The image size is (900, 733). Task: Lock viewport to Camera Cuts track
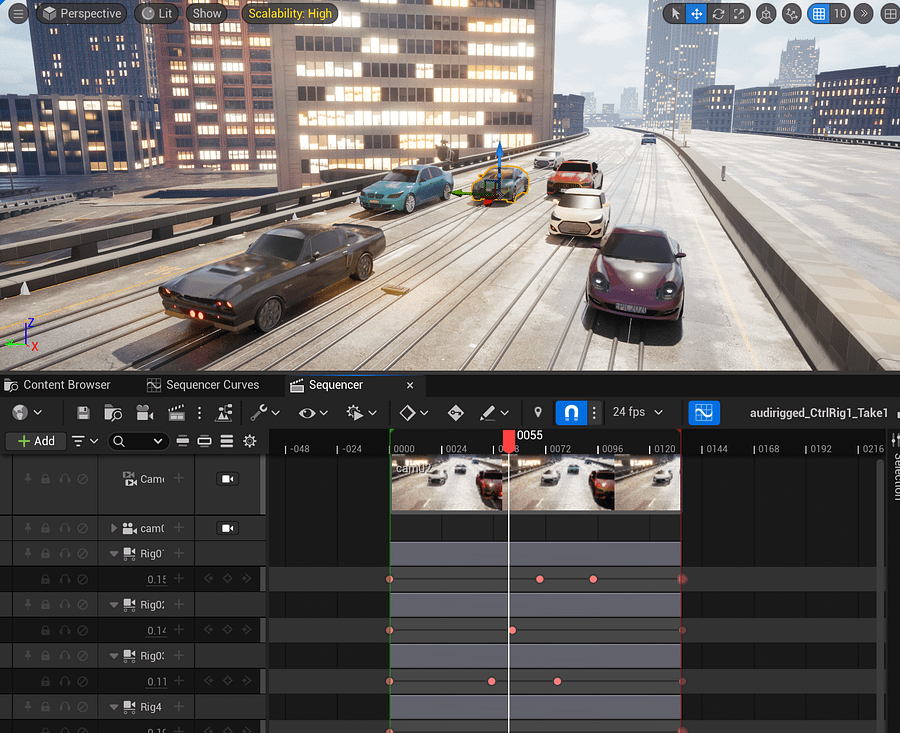pyautogui.click(x=228, y=479)
